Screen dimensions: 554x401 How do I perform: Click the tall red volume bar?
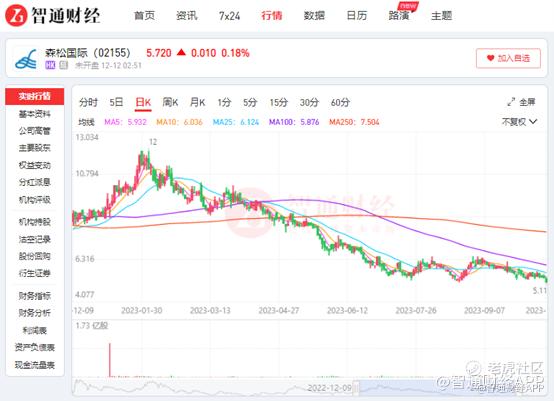[x=110, y=360]
